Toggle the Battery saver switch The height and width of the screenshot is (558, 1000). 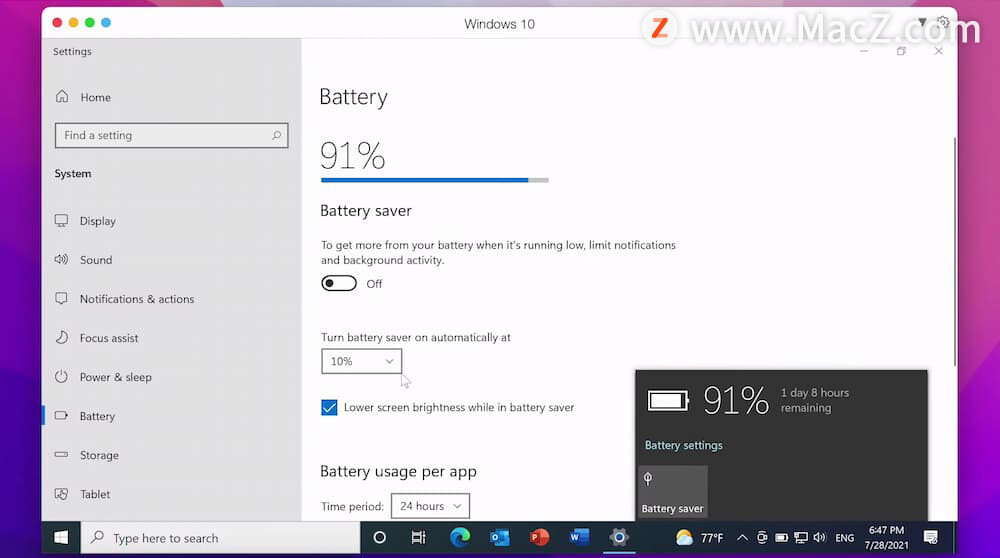pyautogui.click(x=339, y=283)
